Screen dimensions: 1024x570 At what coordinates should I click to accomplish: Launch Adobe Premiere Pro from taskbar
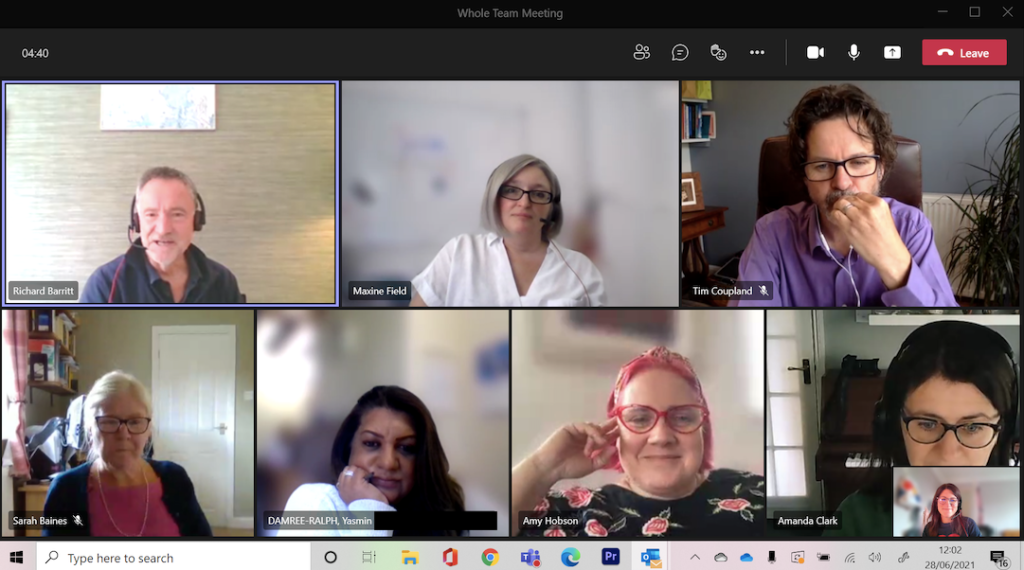pos(611,557)
